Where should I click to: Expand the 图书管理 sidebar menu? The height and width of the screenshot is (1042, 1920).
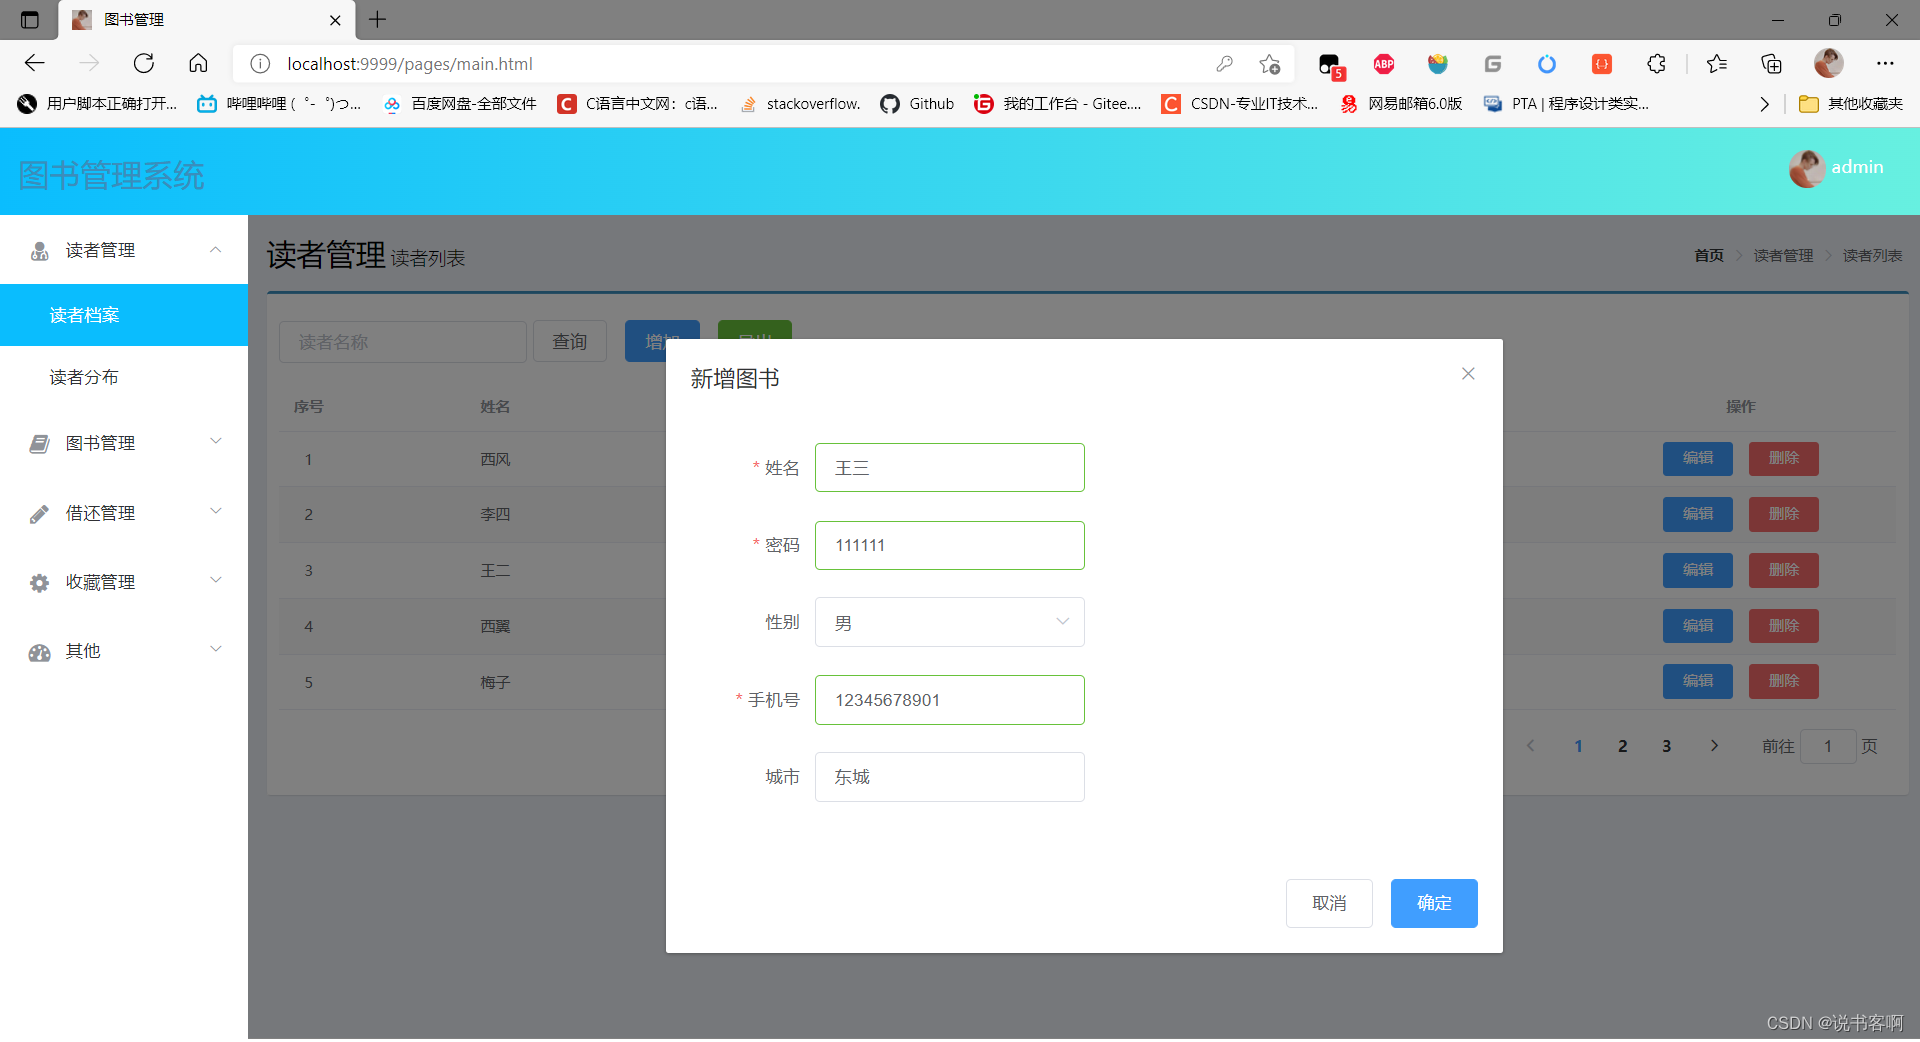click(124, 443)
